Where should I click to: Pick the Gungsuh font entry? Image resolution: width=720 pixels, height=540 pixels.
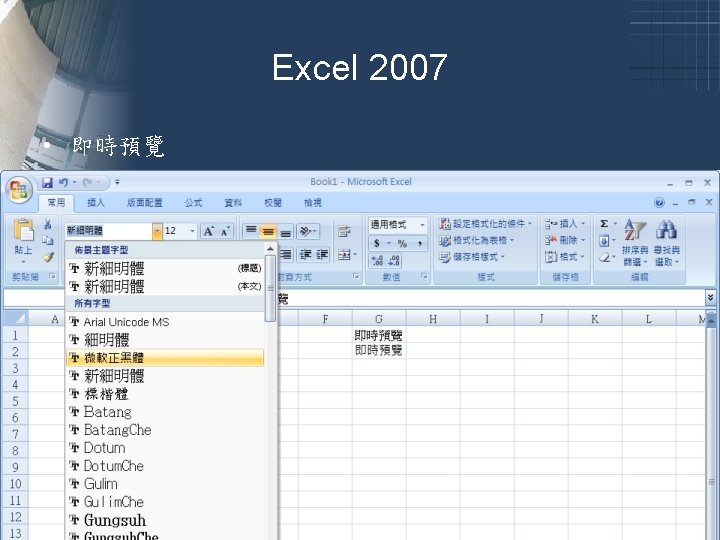point(165,520)
